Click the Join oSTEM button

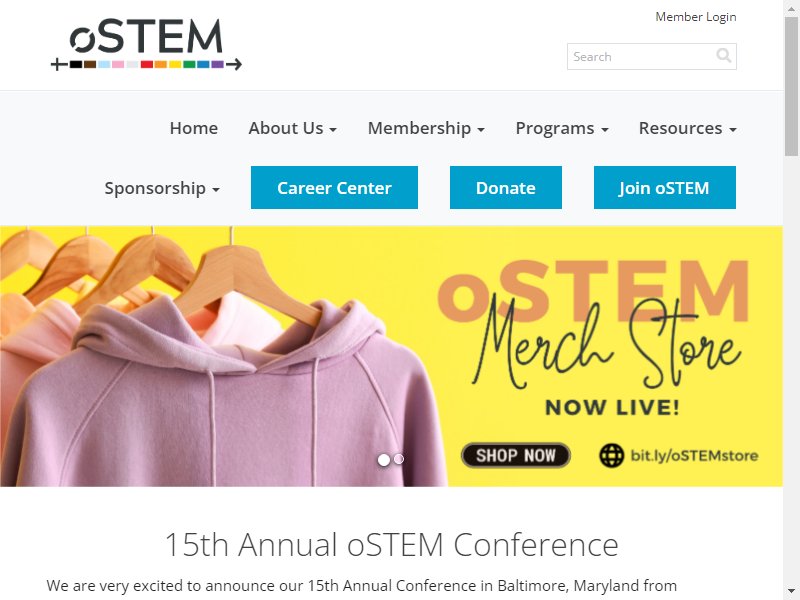(665, 187)
